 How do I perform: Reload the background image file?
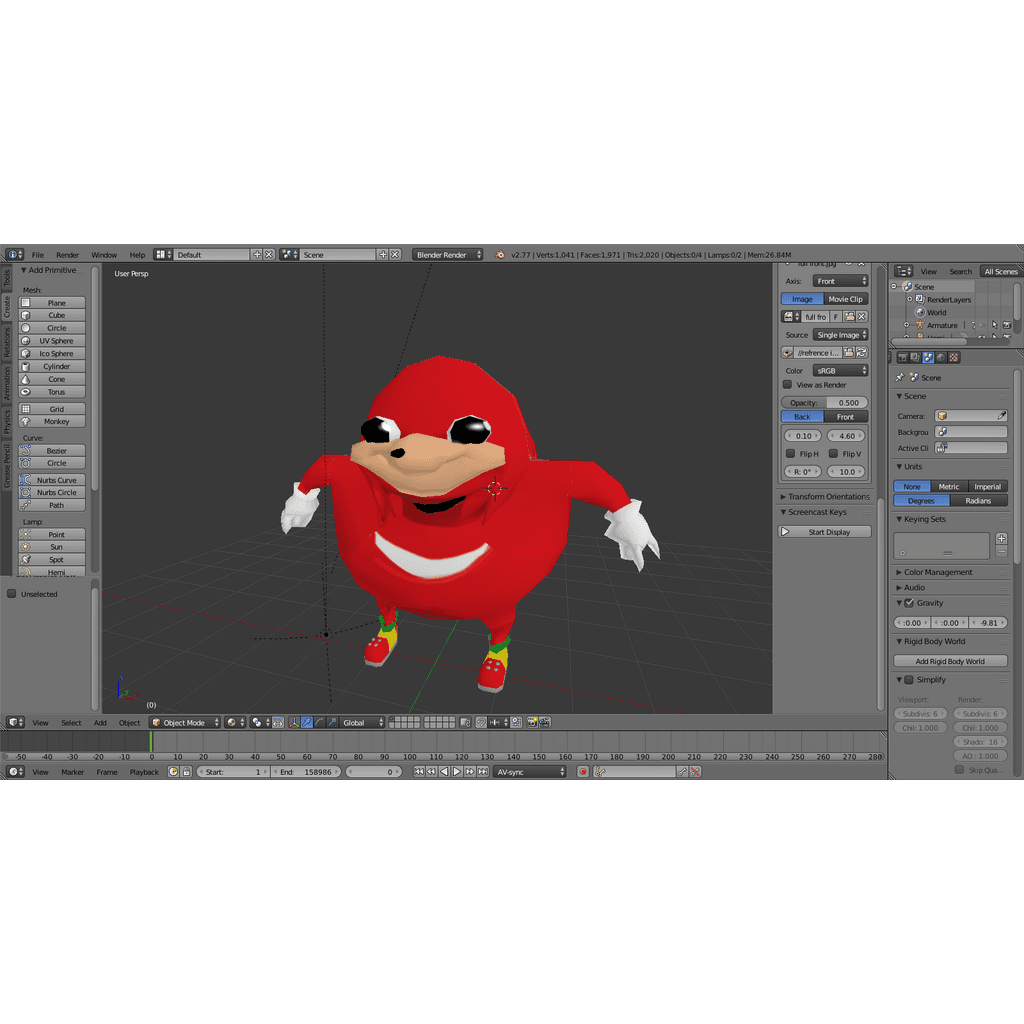pyautogui.click(x=861, y=353)
